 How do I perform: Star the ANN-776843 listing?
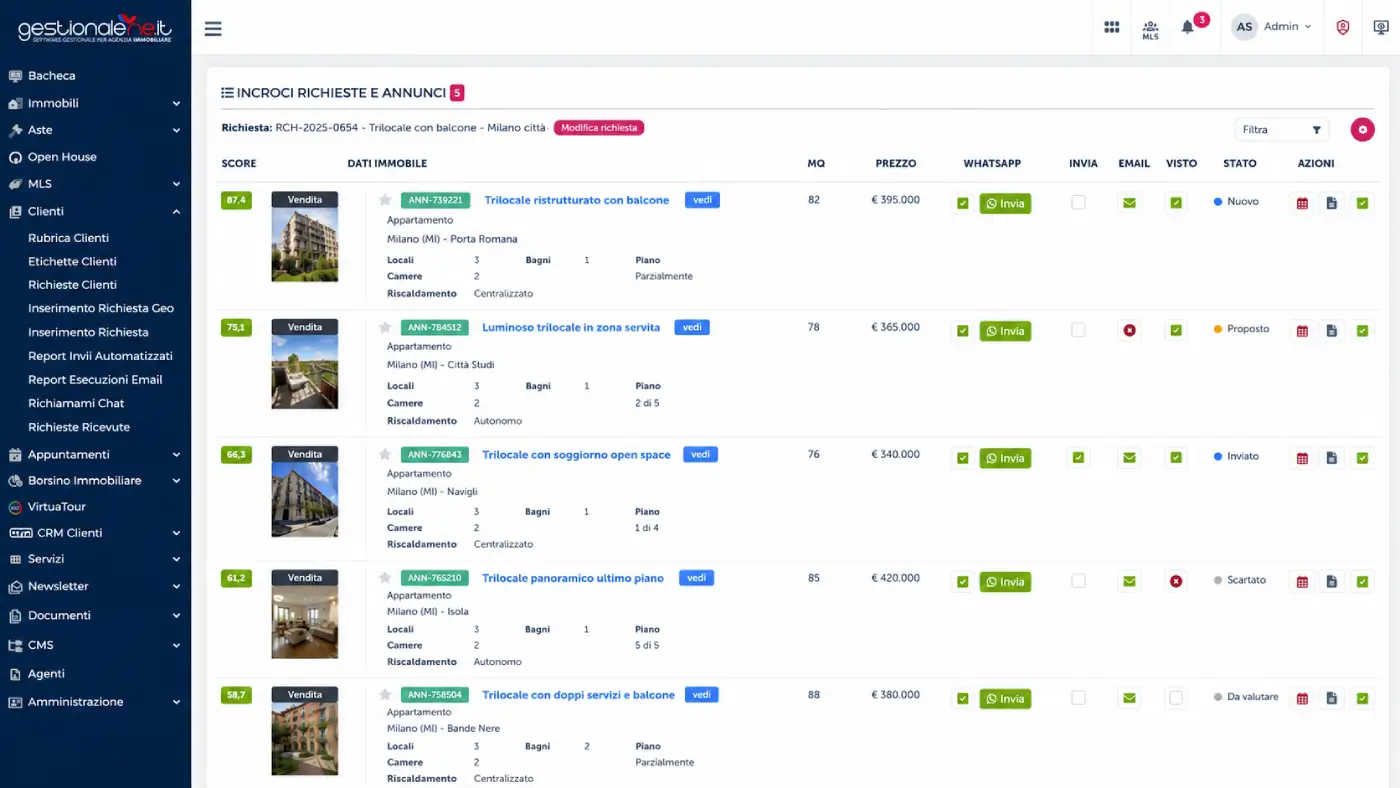pos(385,454)
